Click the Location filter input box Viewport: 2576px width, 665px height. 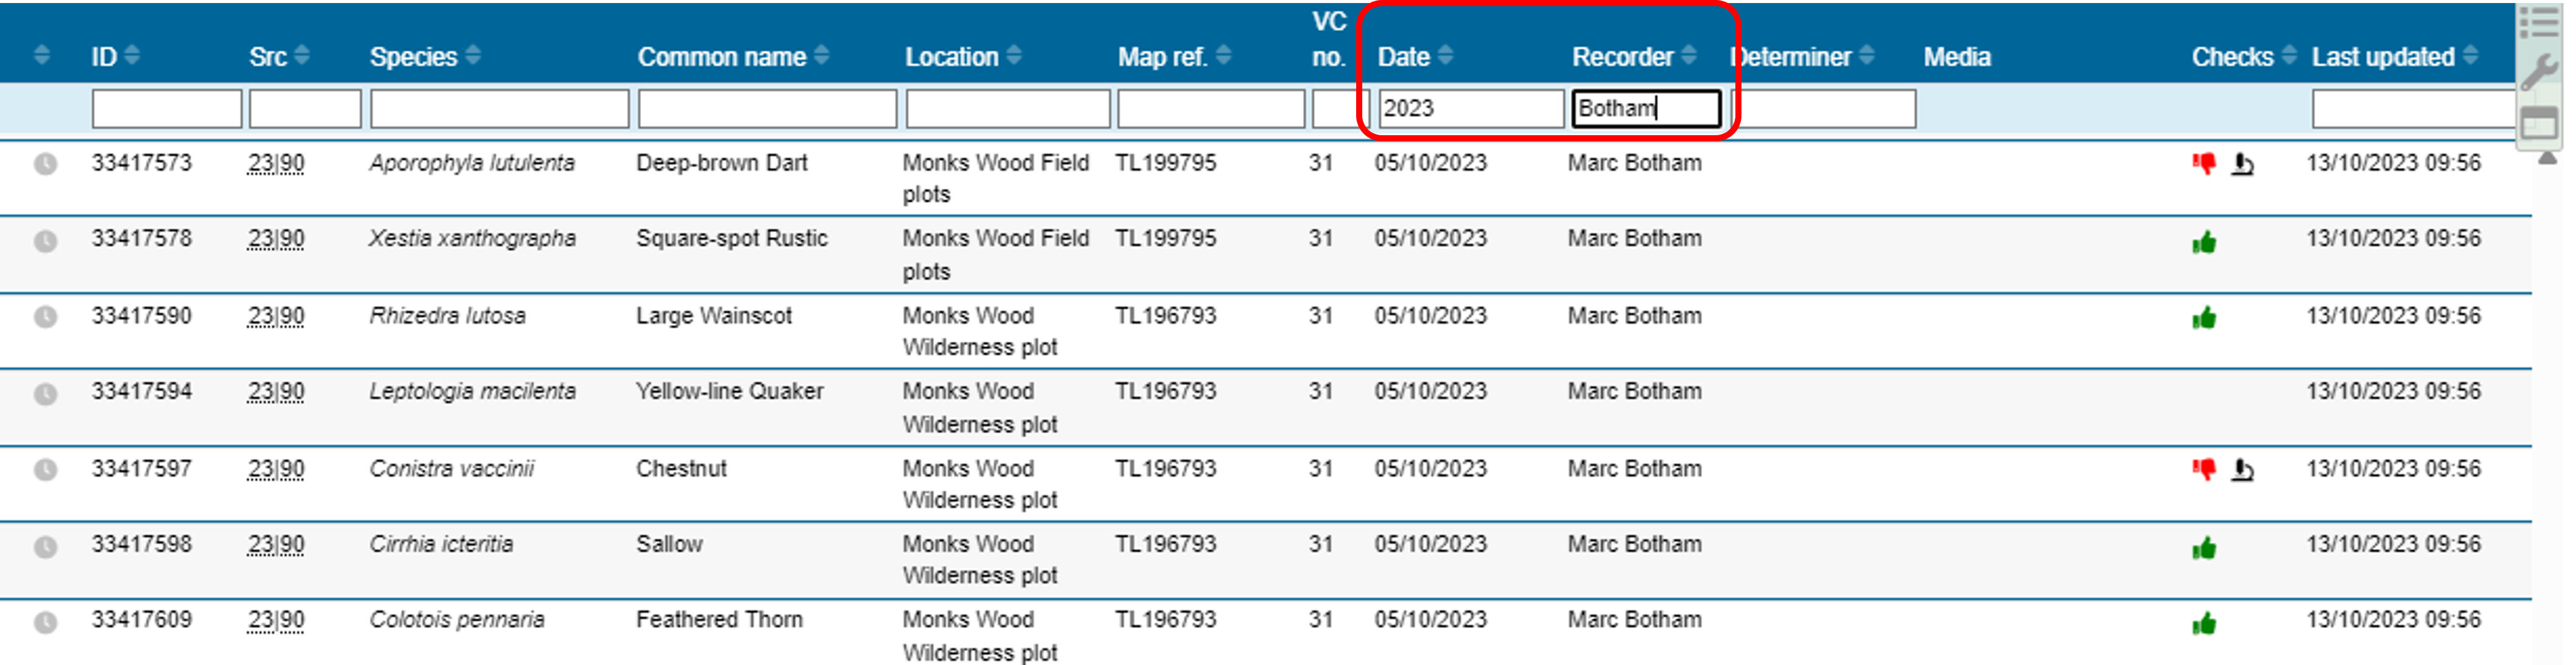1008,108
